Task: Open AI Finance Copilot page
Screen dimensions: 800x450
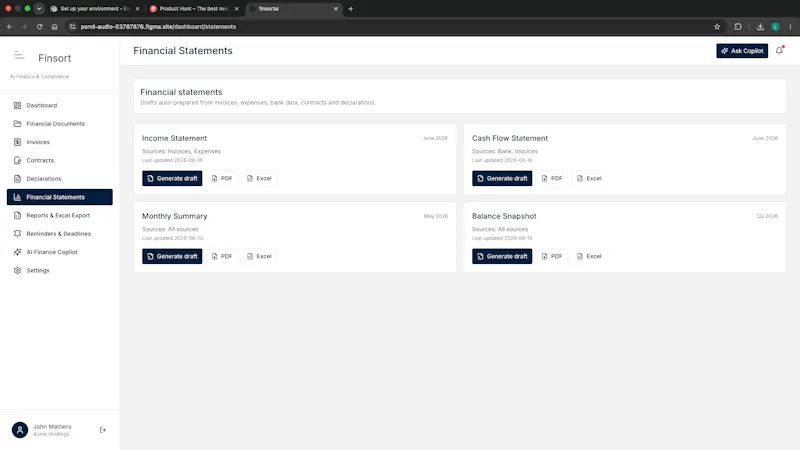Action: pyautogui.click(x=60, y=252)
